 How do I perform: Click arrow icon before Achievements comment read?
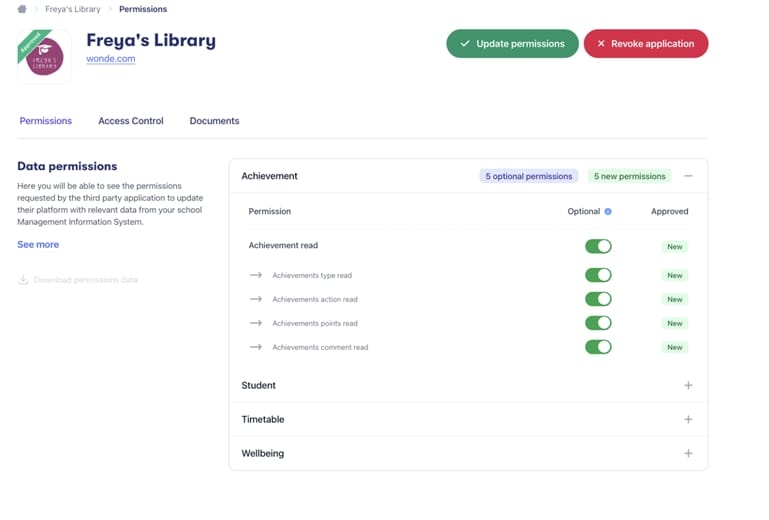point(256,347)
